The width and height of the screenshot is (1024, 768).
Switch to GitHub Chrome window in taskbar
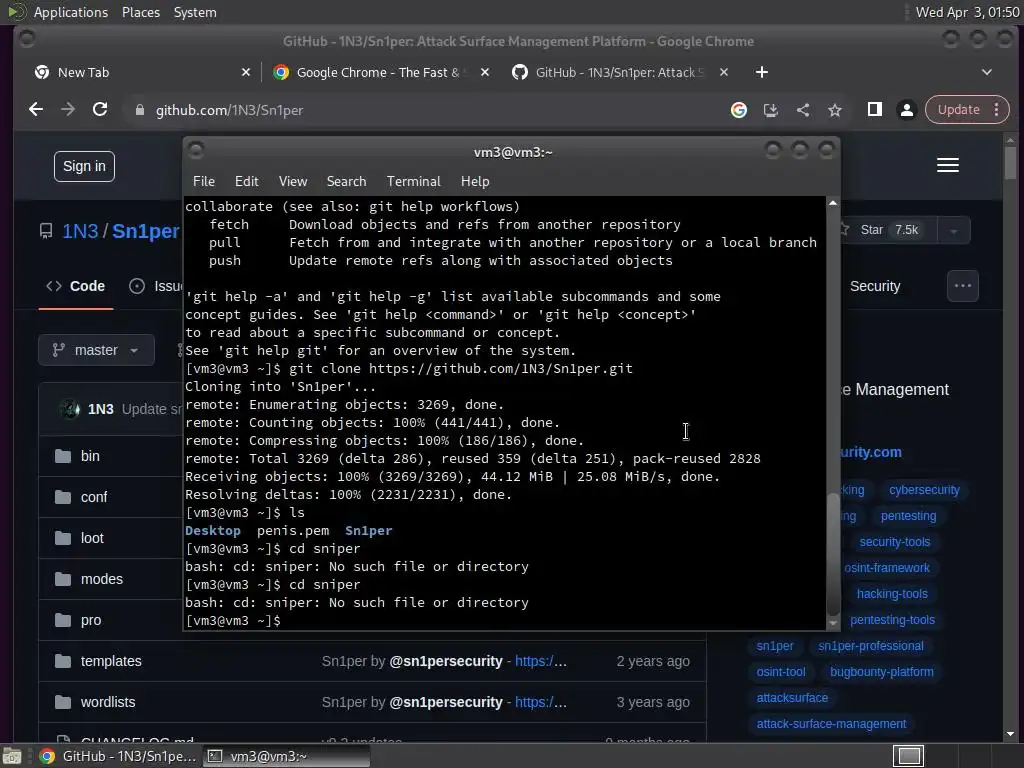pos(118,756)
